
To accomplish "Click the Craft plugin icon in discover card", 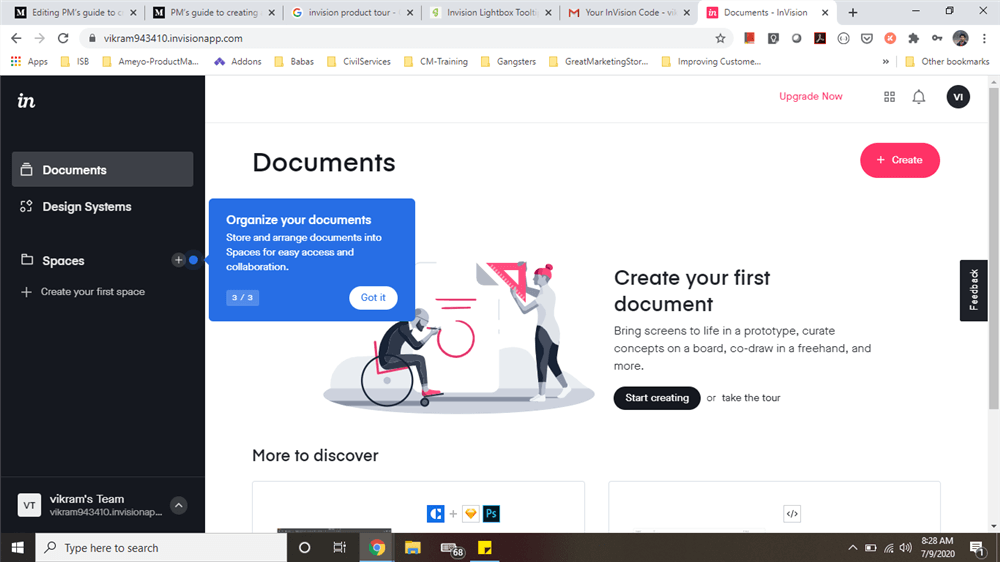I will 436,514.
